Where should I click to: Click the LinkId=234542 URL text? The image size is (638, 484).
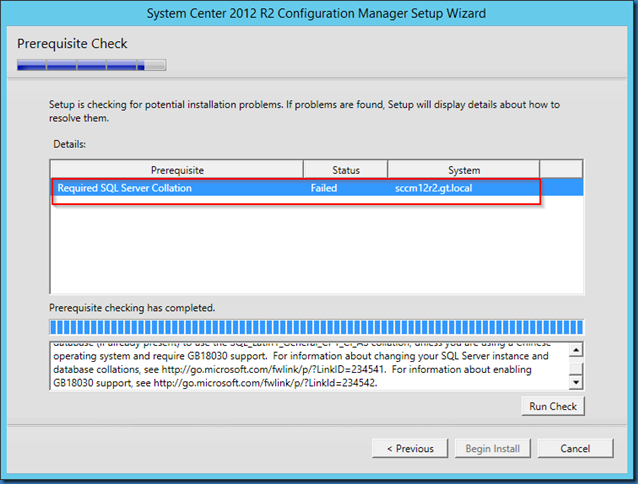point(265,383)
